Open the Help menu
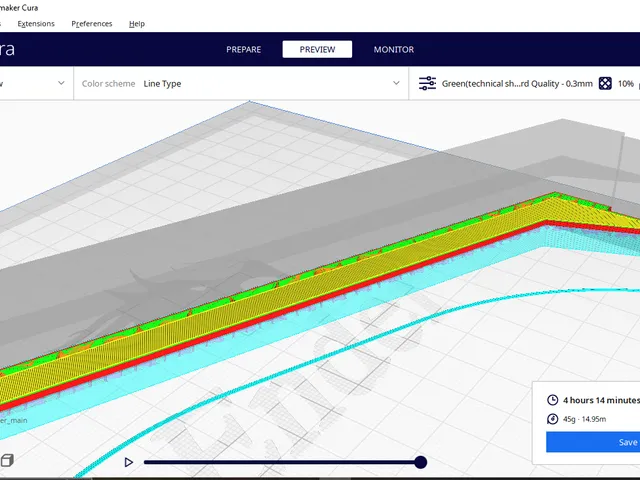 click(137, 24)
